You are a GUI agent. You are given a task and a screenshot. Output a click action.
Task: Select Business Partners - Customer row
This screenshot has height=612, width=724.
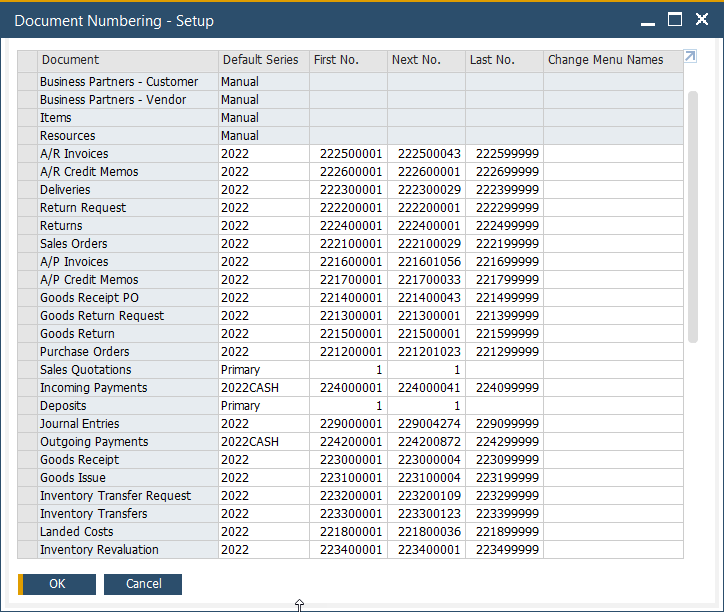point(118,82)
